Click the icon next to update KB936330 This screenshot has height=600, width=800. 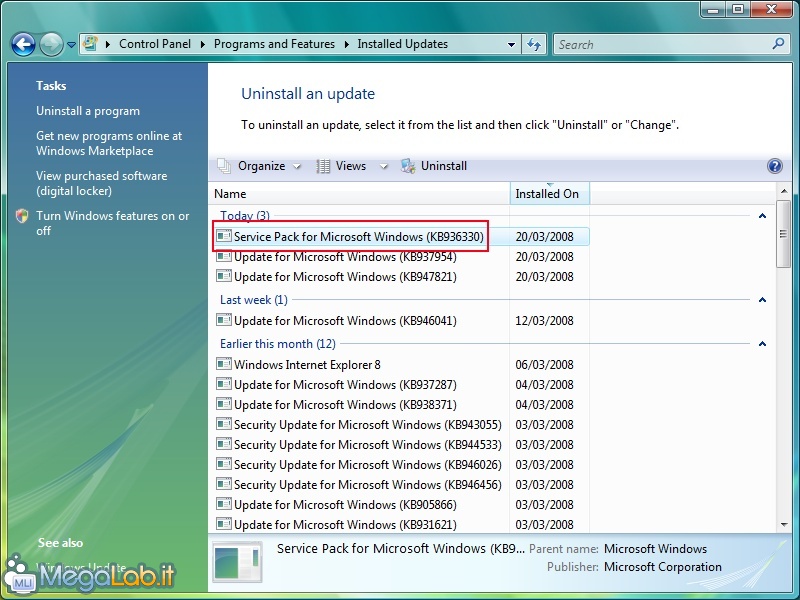tap(223, 236)
